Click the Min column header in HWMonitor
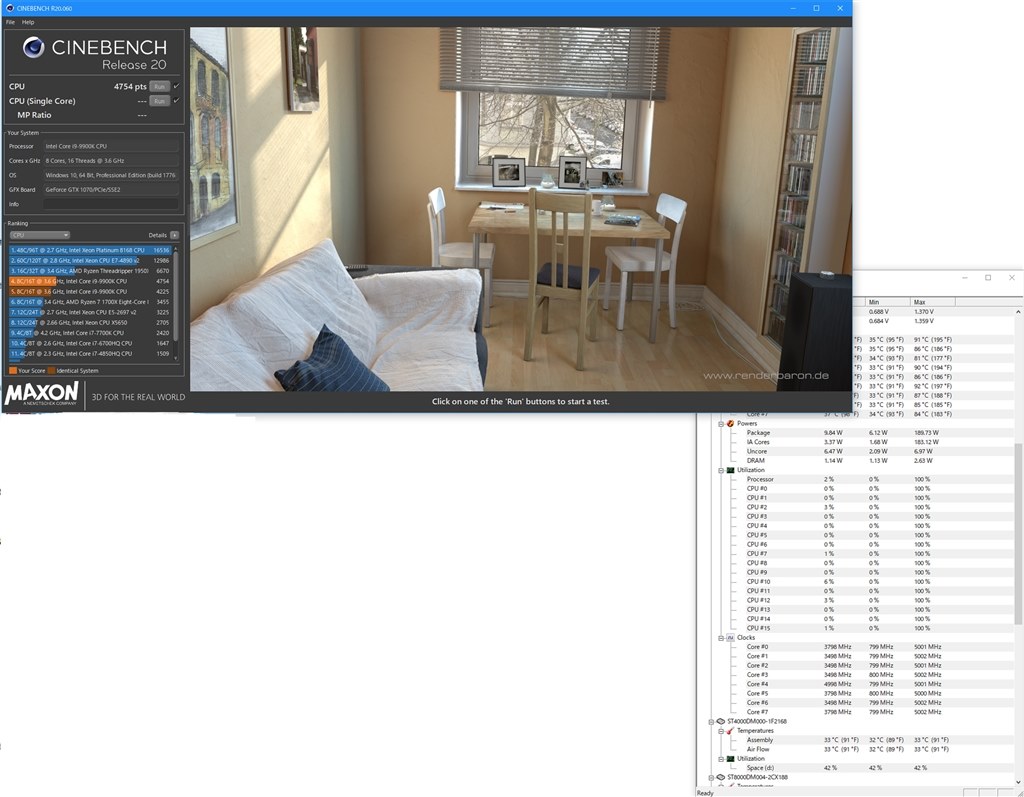Viewport: 1024px width, 797px height. pyautogui.click(x=888, y=302)
